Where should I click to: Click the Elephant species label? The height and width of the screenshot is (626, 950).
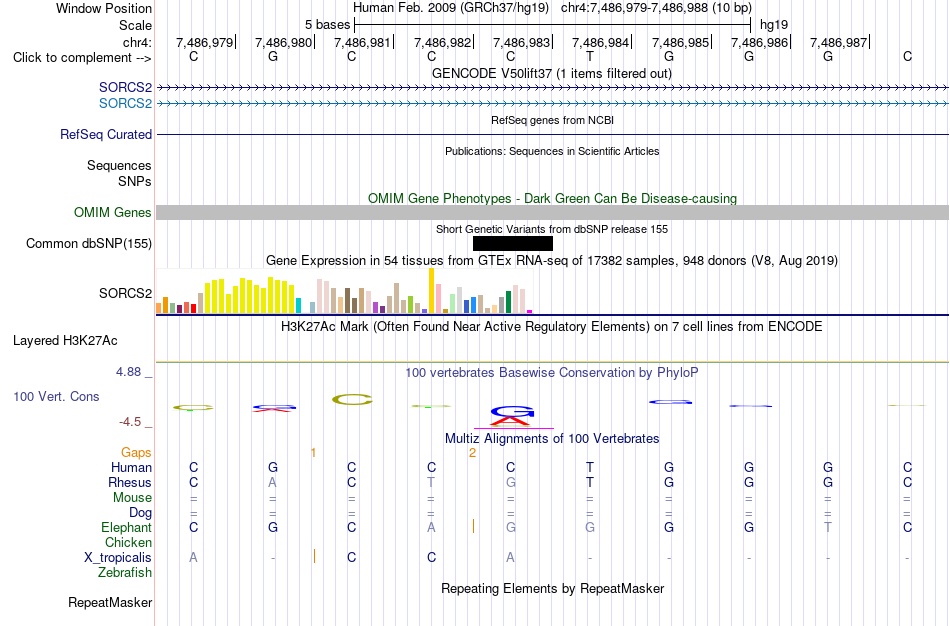pyautogui.click(x=126, y=527)
